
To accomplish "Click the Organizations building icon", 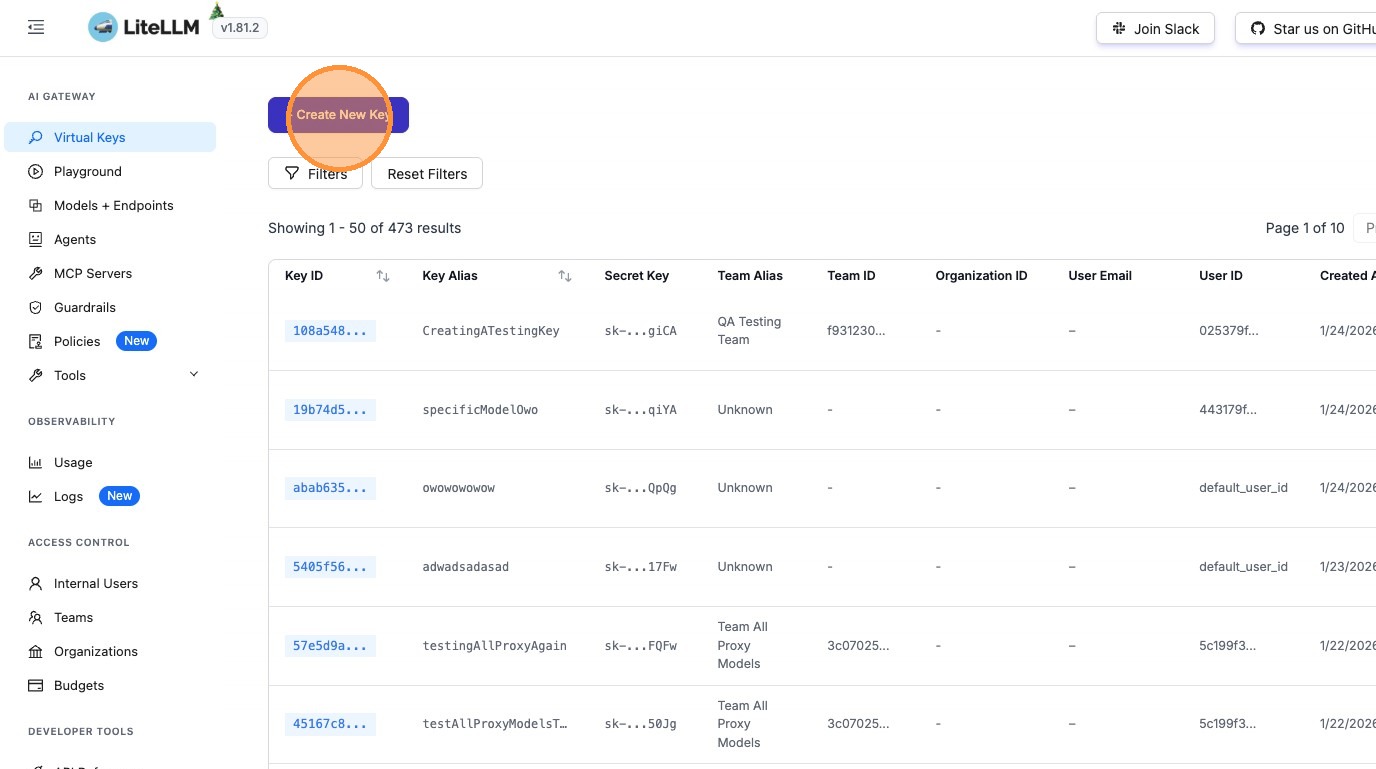I will point(36,652).
